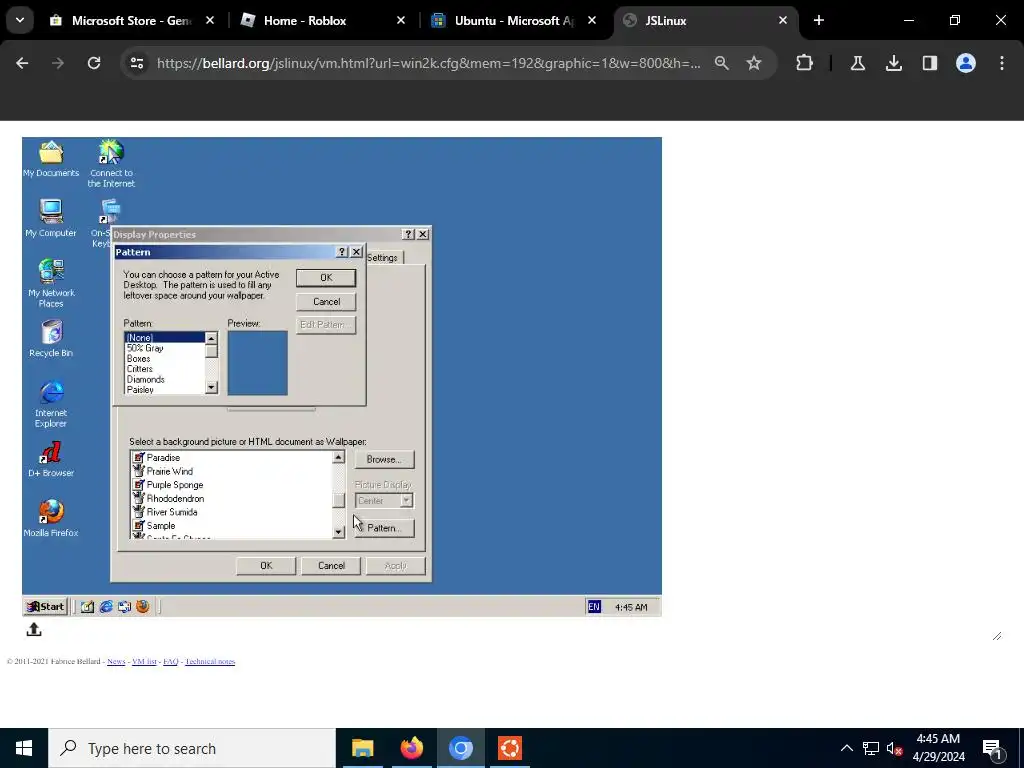The height and width of the screenshot is (768, 1024).
Task: Click OK in Pattern dialog
Action: (326, 278)
